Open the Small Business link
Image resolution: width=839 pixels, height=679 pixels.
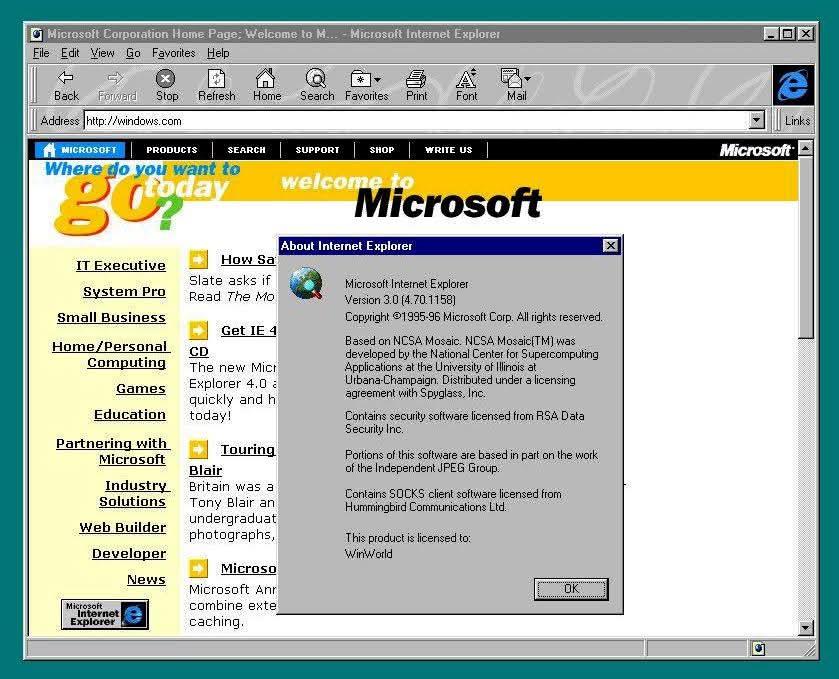tap(111, 317)
